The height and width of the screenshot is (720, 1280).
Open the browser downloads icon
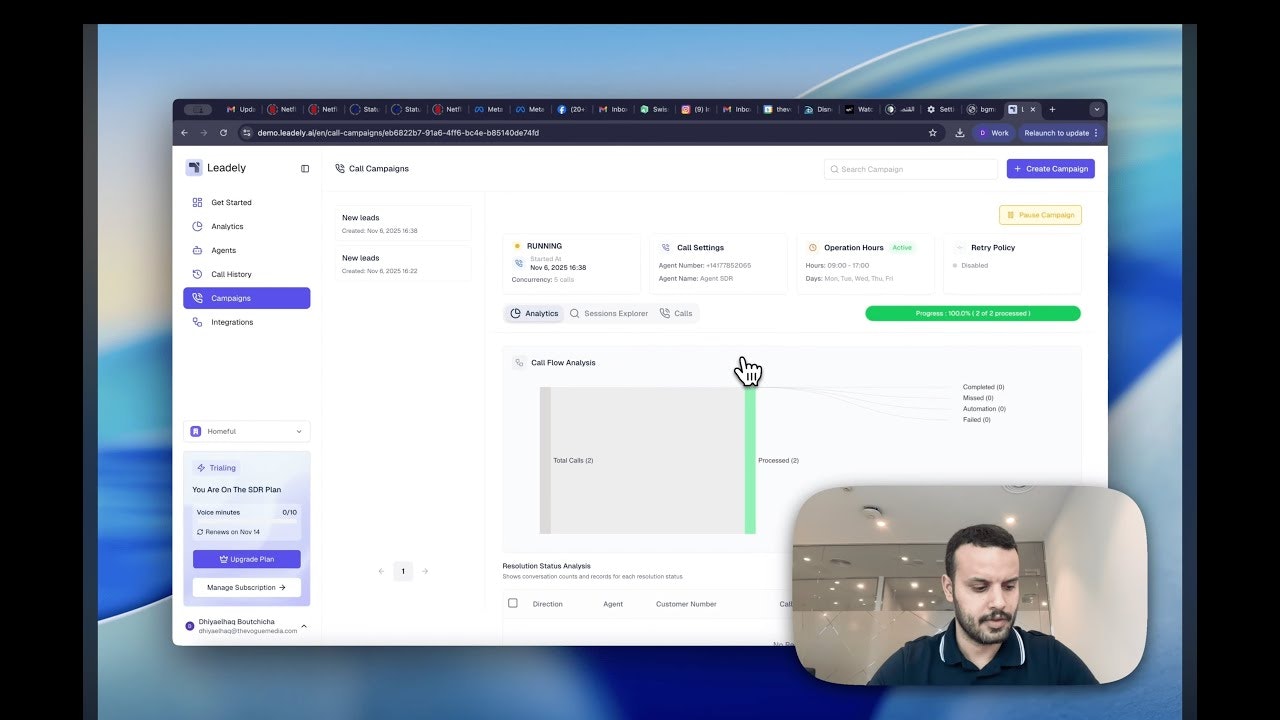click(960, 133)
